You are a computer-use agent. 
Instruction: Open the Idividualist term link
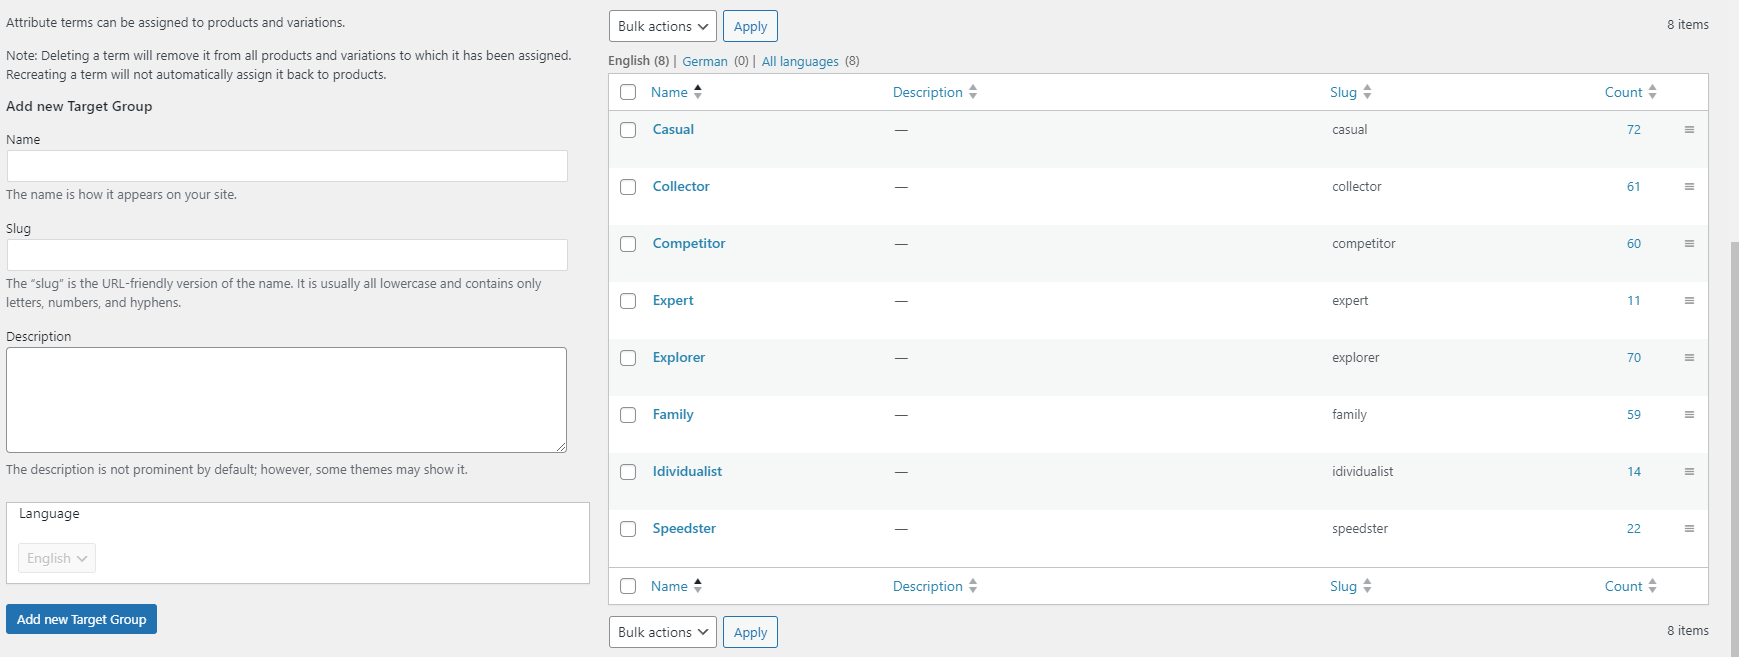[687, 471]
